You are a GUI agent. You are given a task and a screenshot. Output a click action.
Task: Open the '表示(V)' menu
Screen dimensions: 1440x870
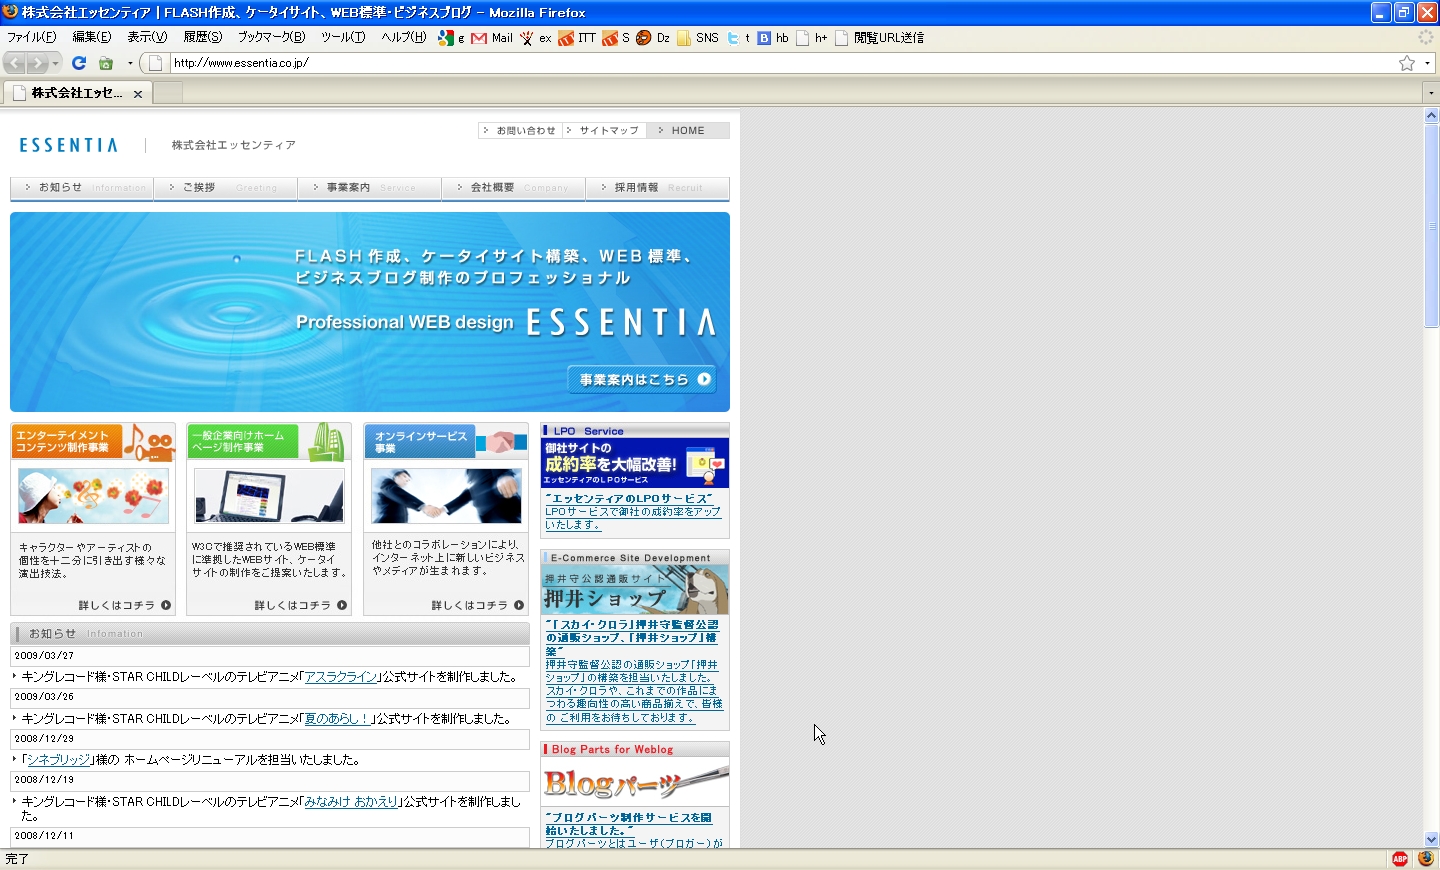[147, 37]
